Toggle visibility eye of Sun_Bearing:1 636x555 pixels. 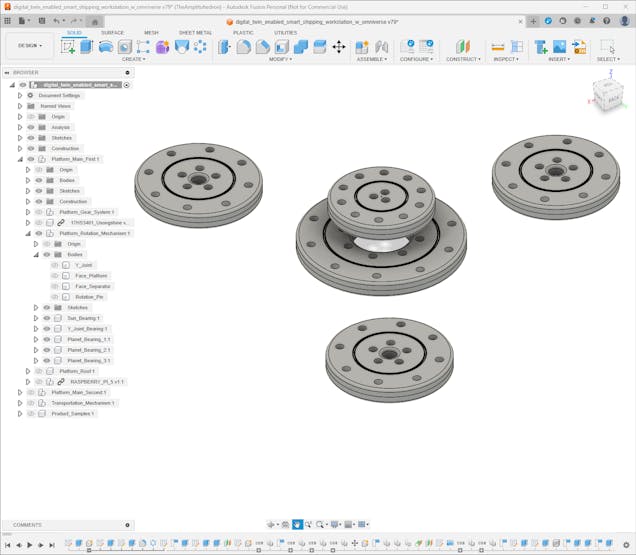(46, 318)
